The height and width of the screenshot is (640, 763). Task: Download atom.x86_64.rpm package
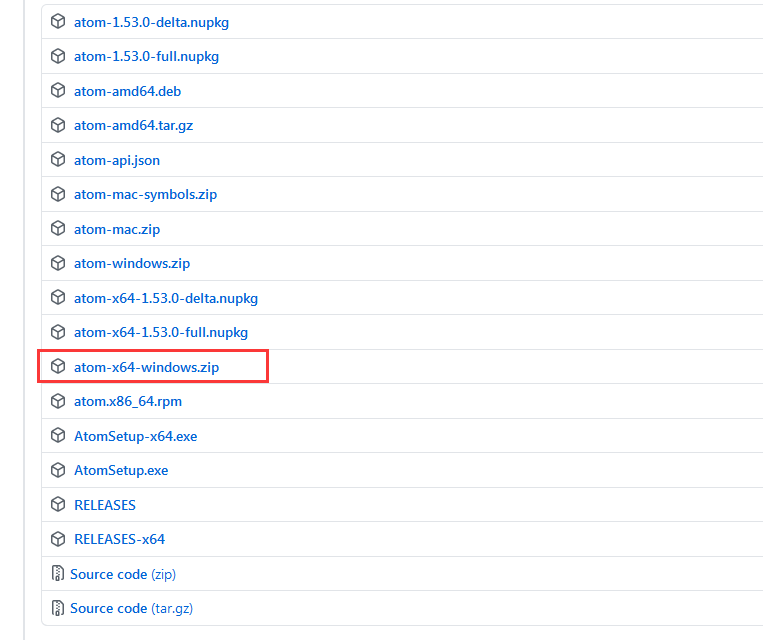pyautogui.click(x=128, y=402)
